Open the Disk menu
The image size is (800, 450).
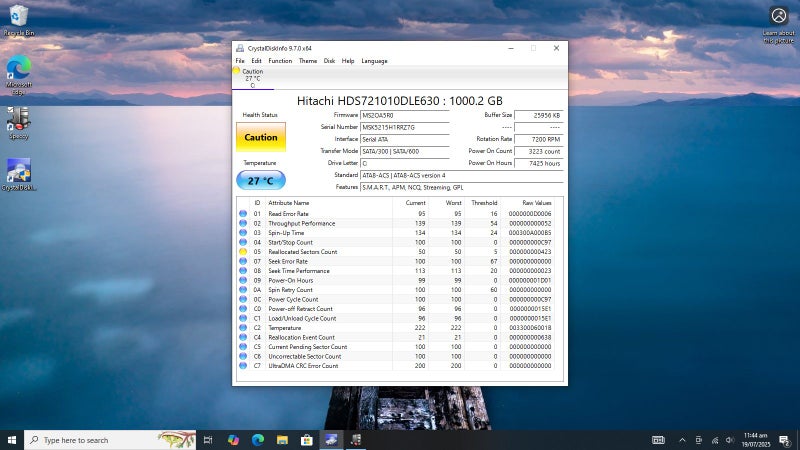pyautogui.click(x=329, y=61)
